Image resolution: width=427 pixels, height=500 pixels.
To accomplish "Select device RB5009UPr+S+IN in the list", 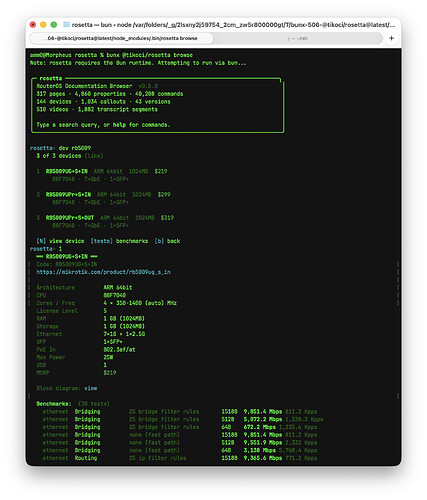I will (x=68, y=195).
